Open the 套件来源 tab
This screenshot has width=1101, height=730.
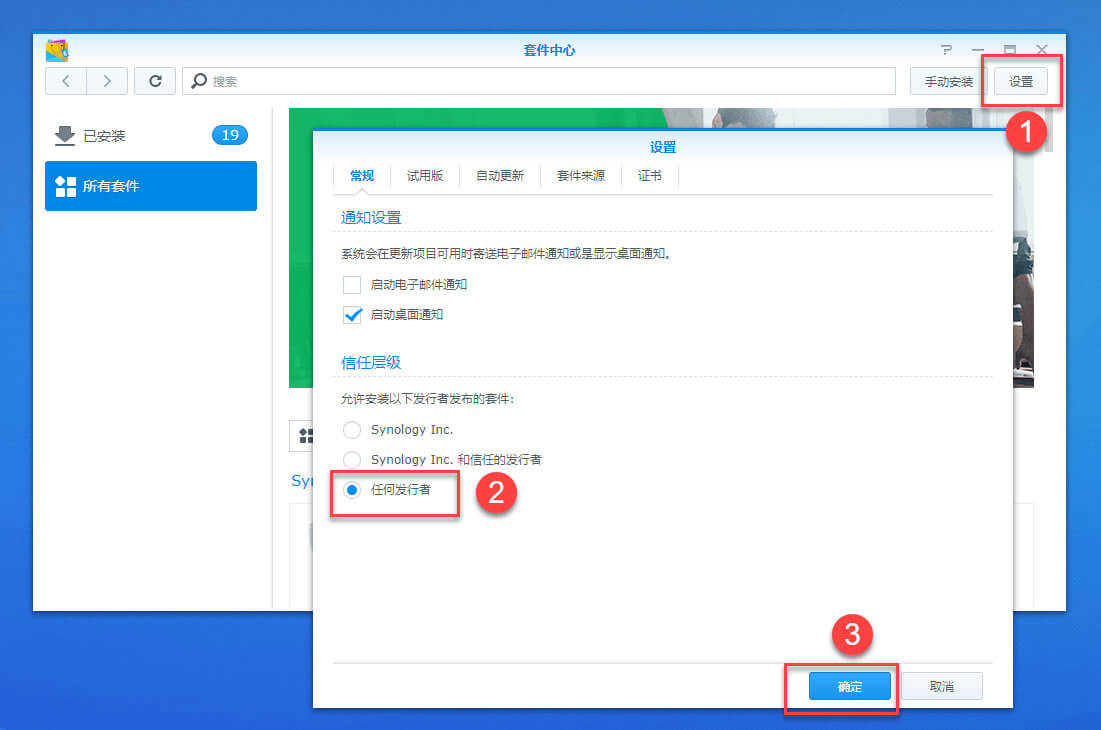580,175
